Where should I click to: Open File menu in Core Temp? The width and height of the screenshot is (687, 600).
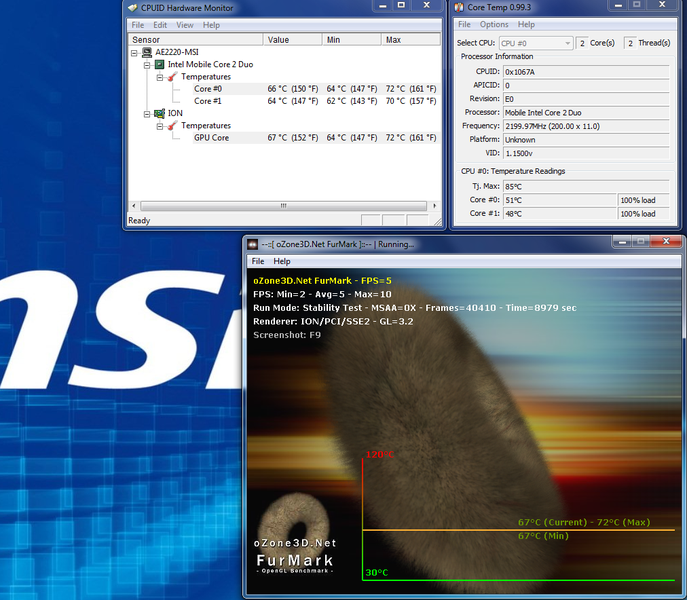point(464,25)
